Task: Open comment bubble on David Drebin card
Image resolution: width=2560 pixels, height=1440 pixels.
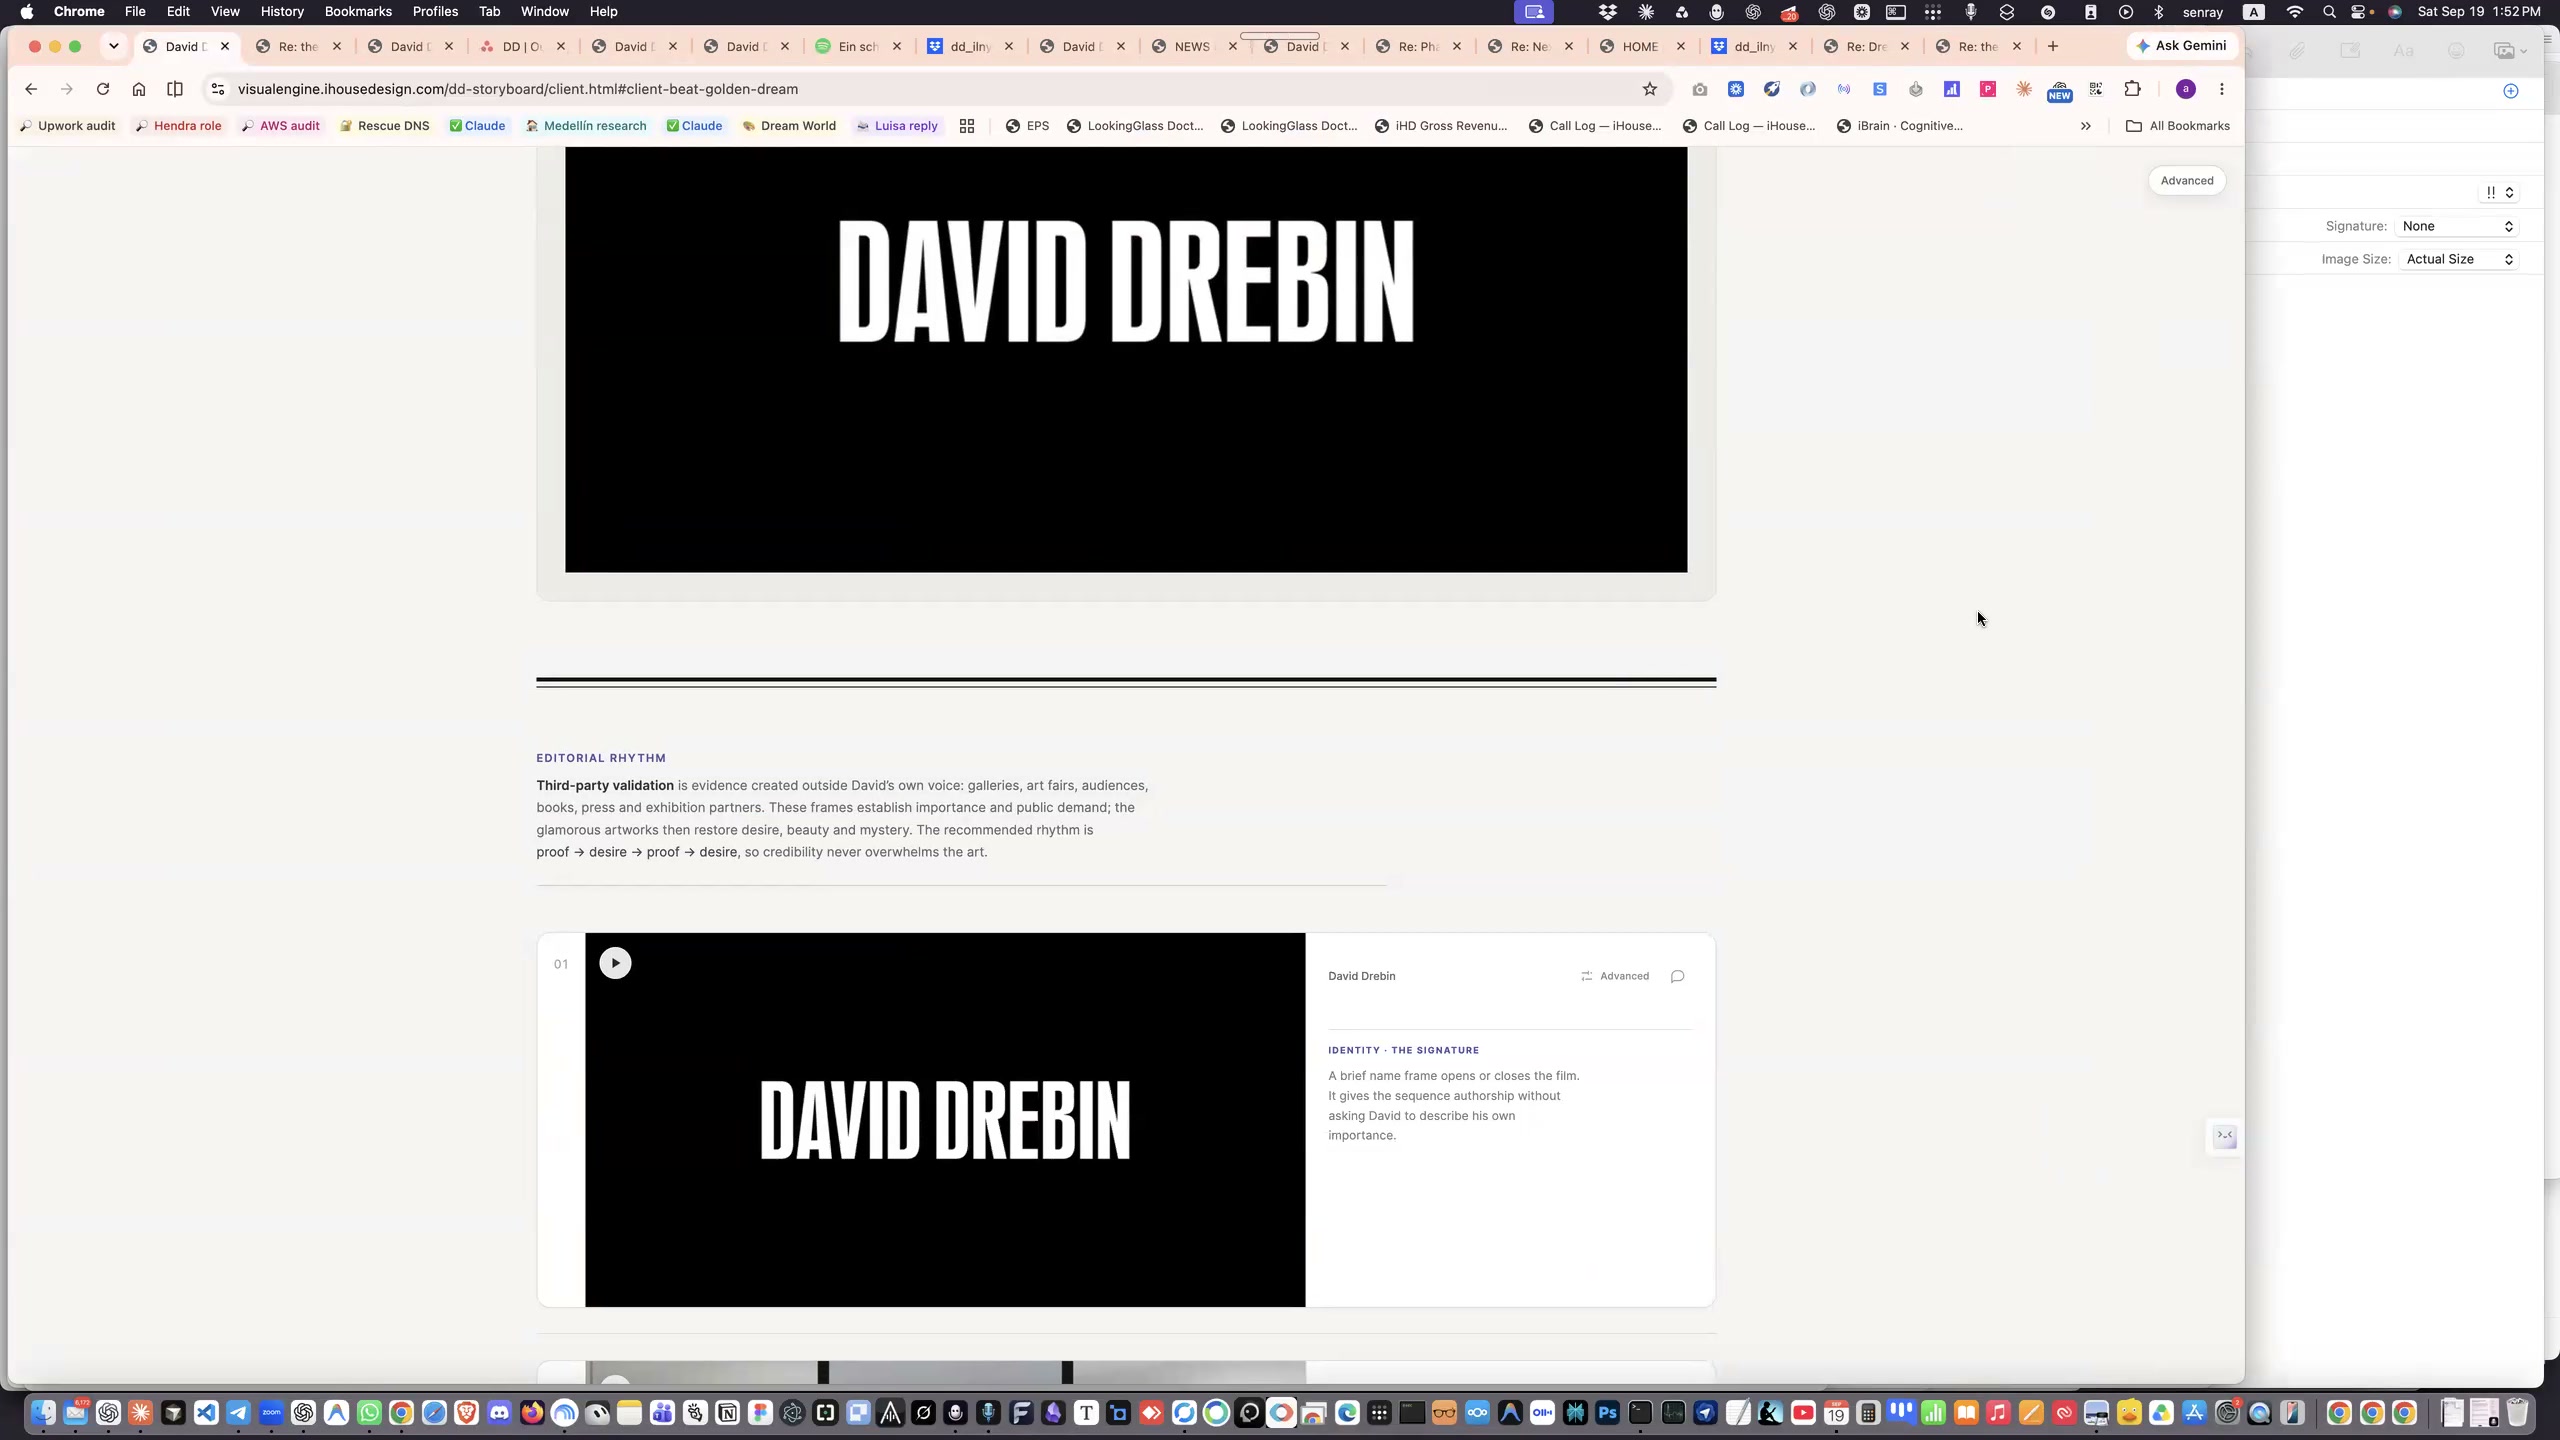Action: tap(1677, 976)
